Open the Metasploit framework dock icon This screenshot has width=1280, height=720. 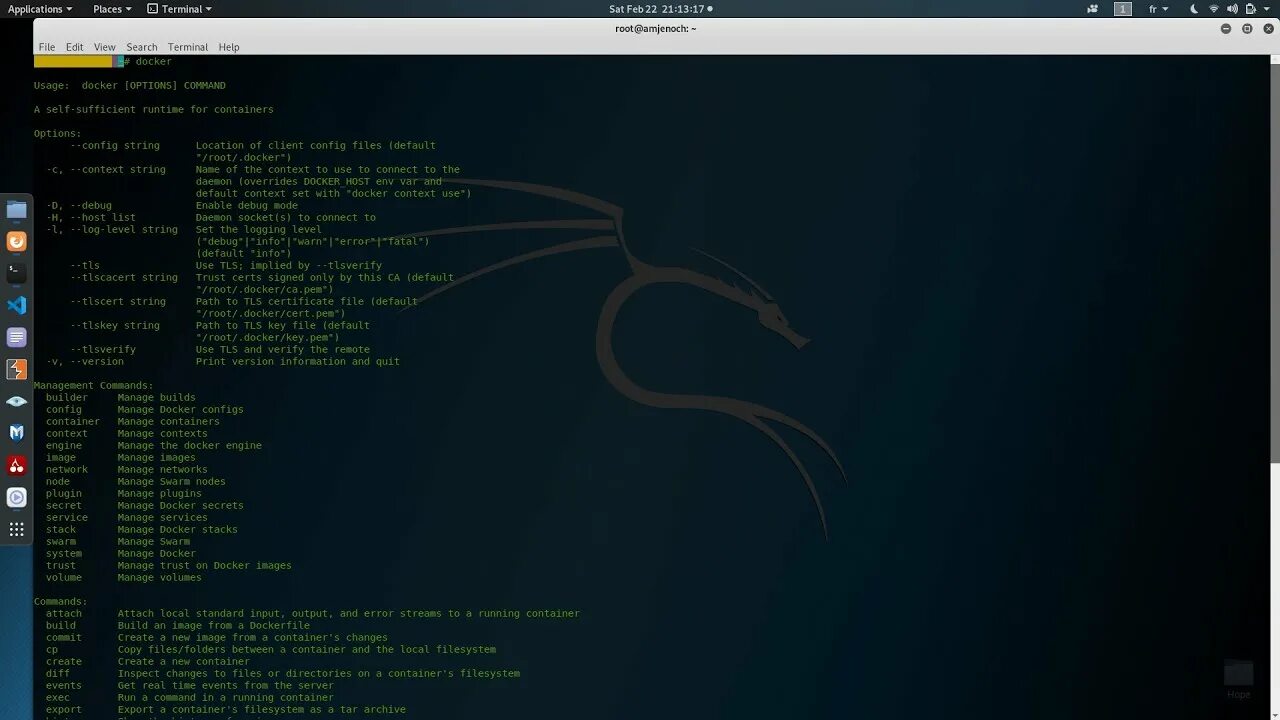point(16,433)
